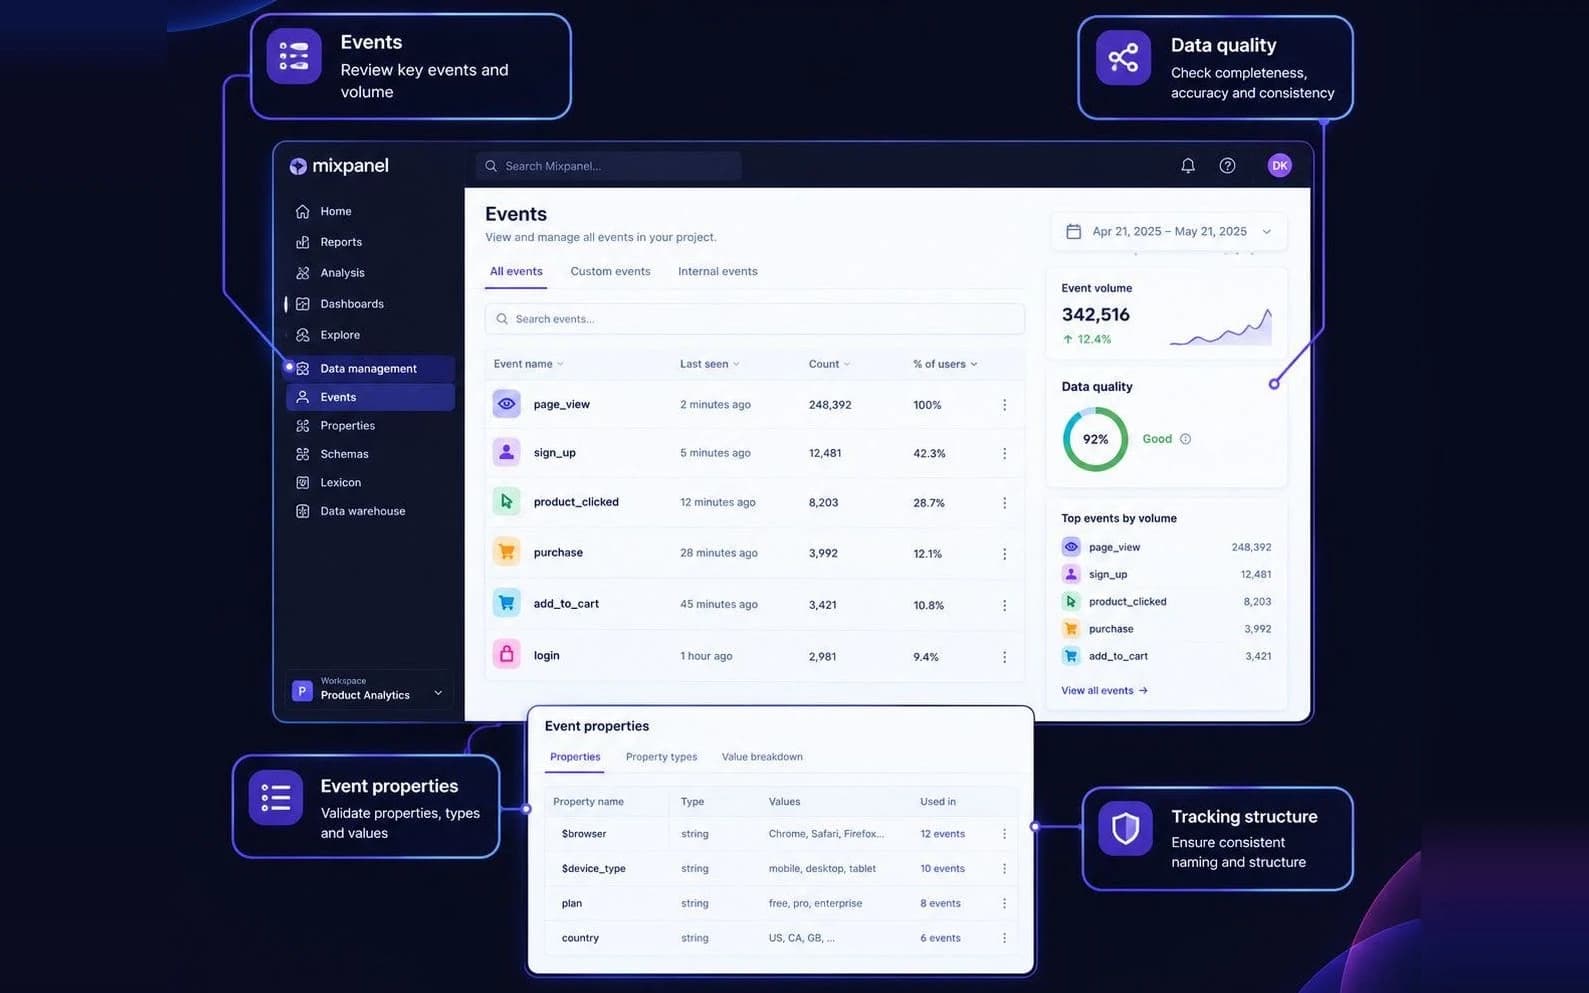Click the add_to_cart icon in table
This screenshot has height=993, width=1589.
507,603
